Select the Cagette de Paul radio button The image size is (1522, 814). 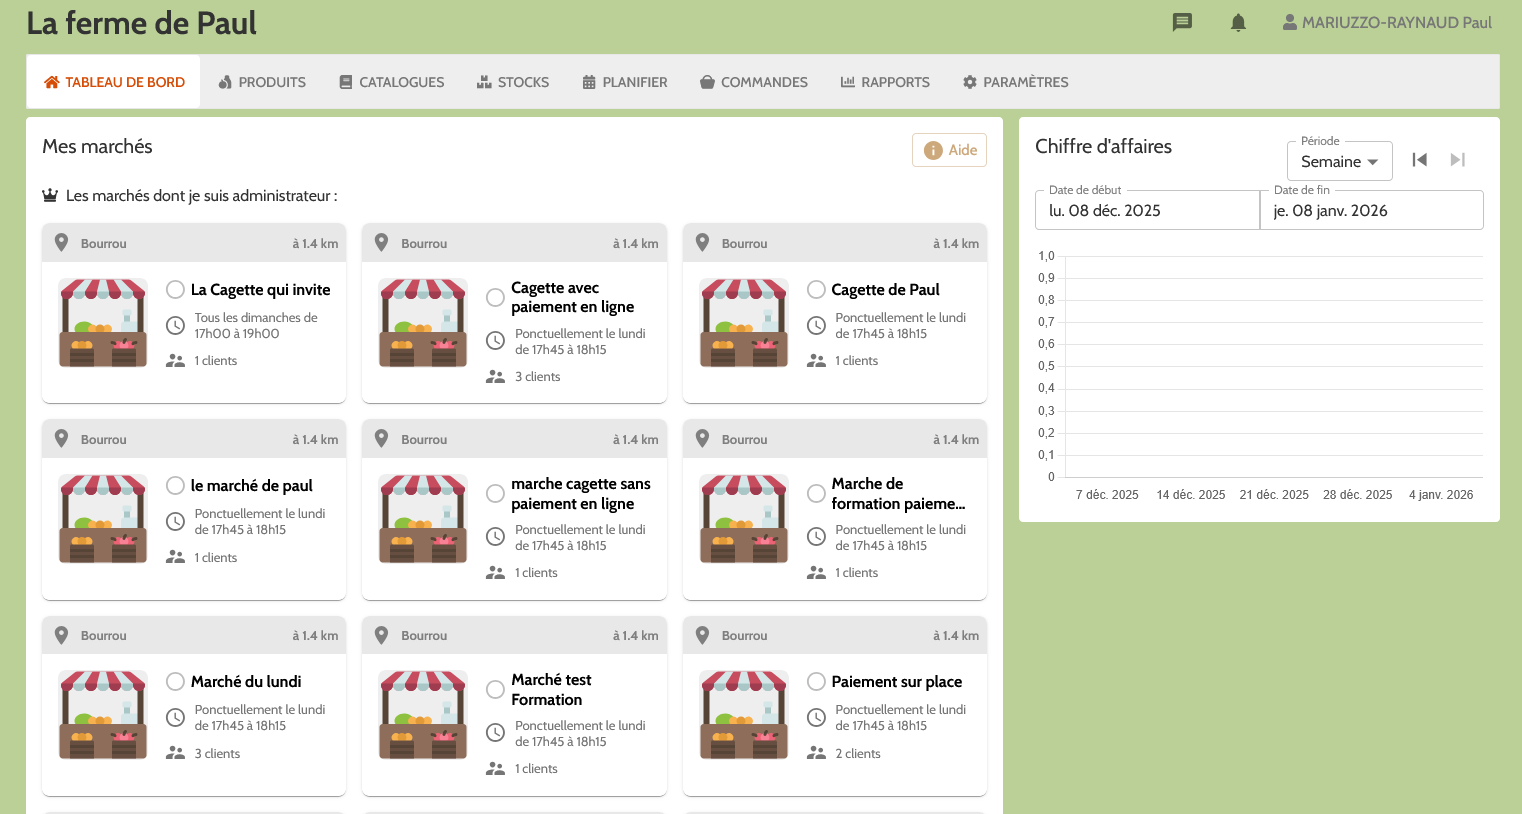[816, 290]
